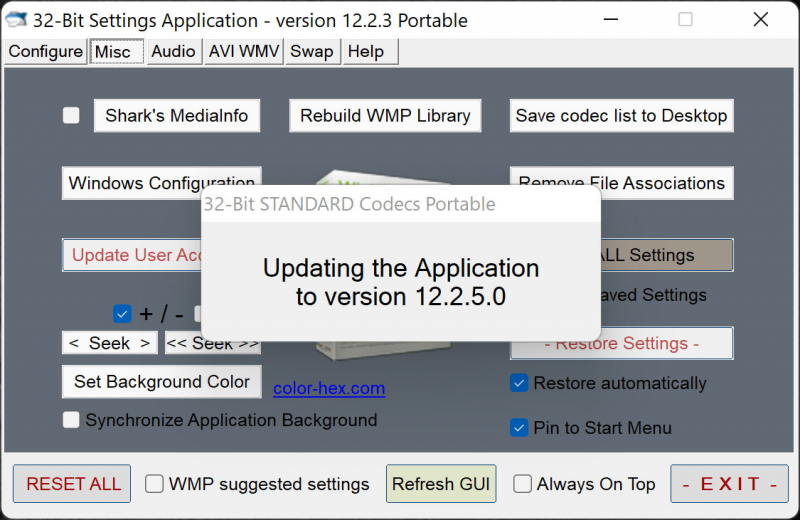Open the Help tab

(x=365, y=52)
